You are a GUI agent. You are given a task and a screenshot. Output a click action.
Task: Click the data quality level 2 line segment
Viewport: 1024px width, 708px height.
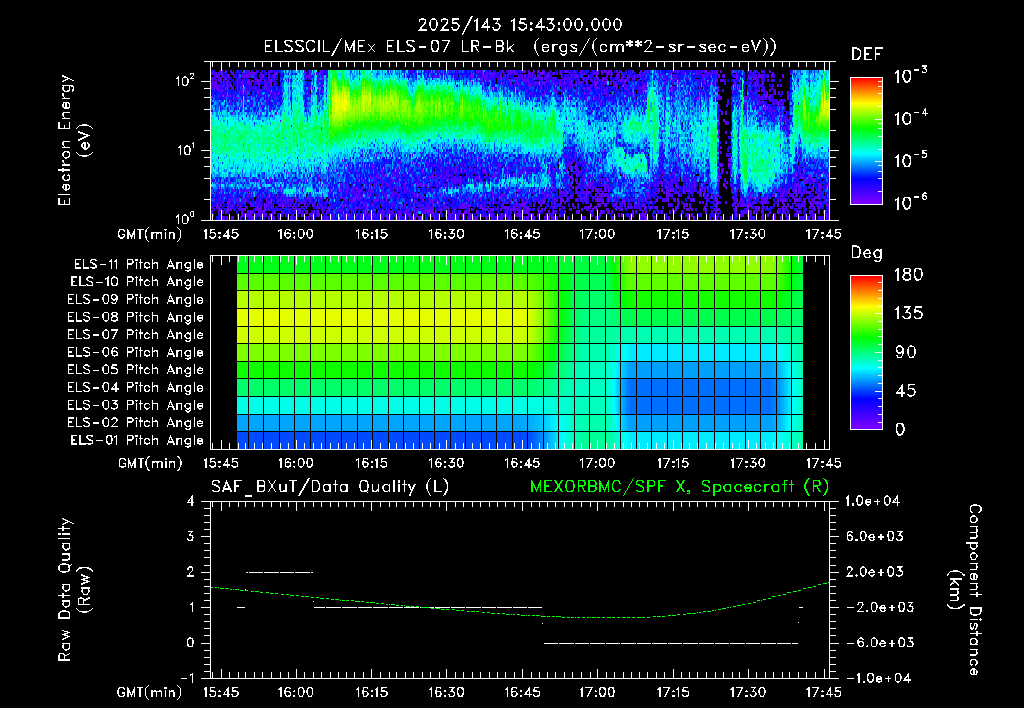[x=280, y=572]
